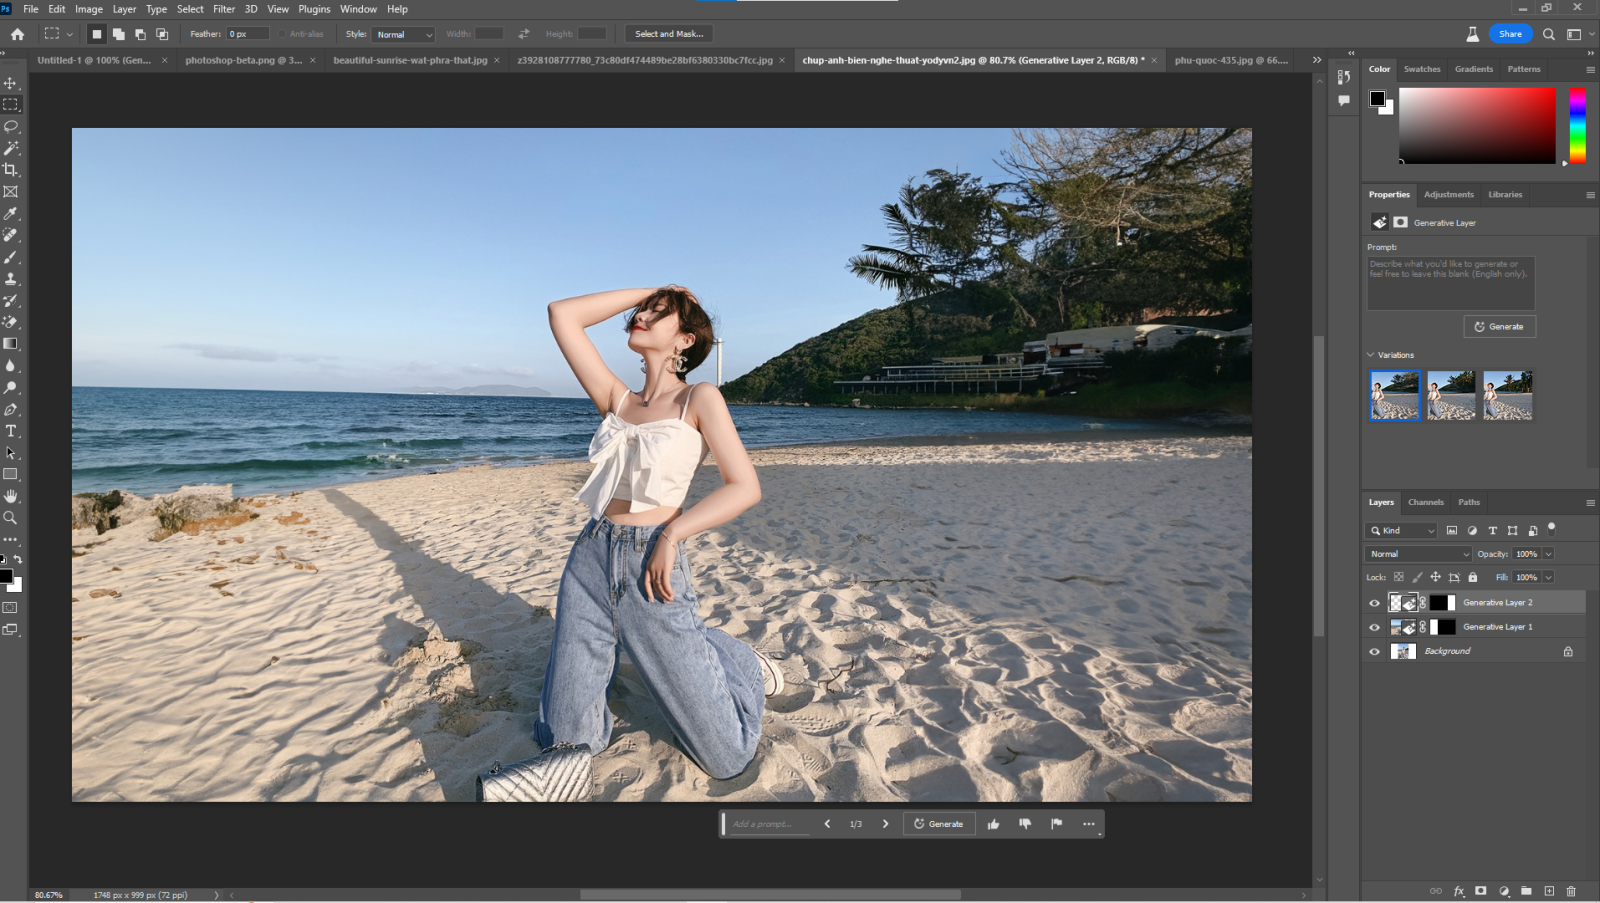
Task: Switch to the Adjustments tab
Action: coord(1449,195)
